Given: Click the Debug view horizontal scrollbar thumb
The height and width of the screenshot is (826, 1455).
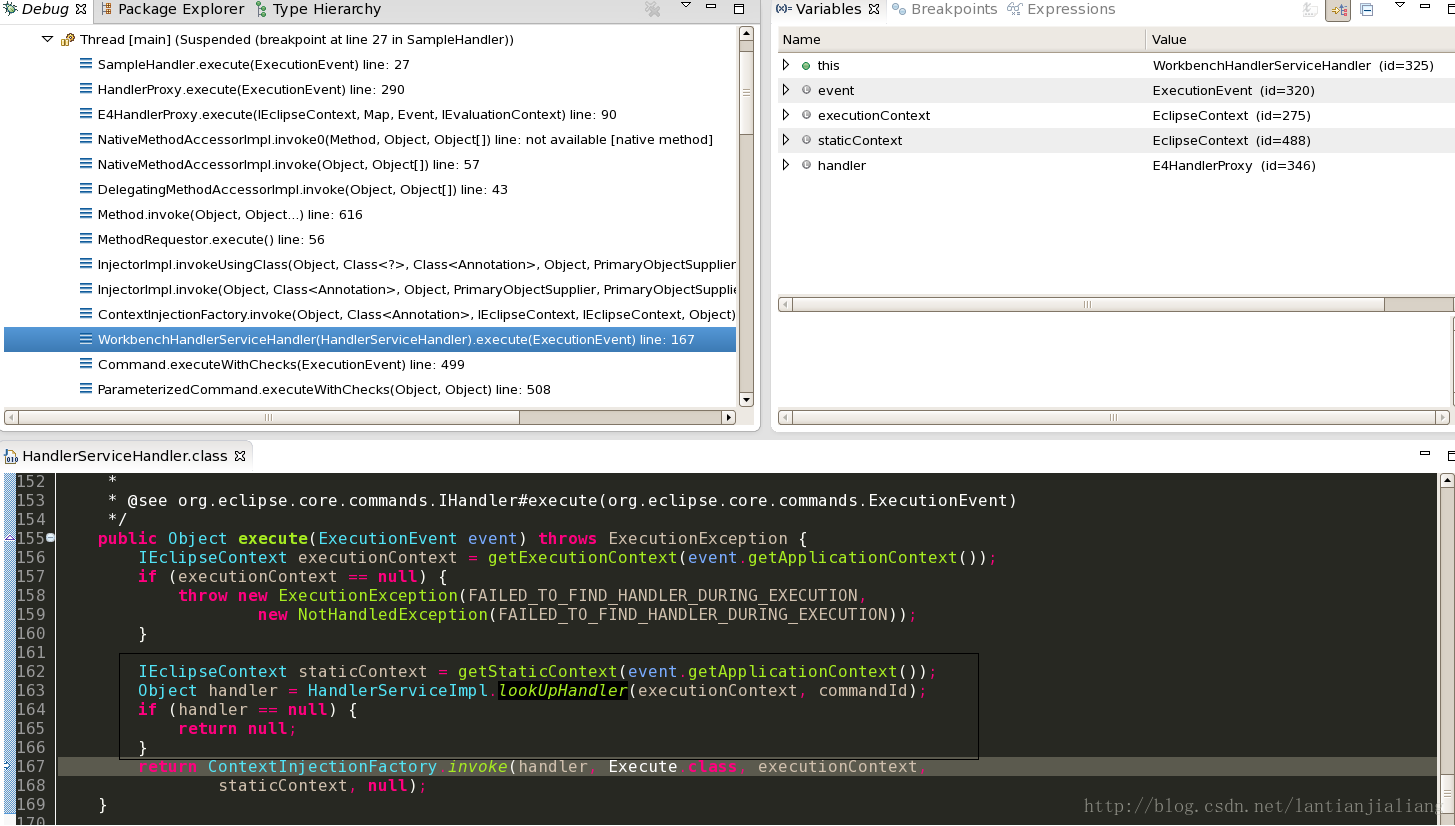Looking at the screenshot, I should pyautogui.click(x=268, y=417).
